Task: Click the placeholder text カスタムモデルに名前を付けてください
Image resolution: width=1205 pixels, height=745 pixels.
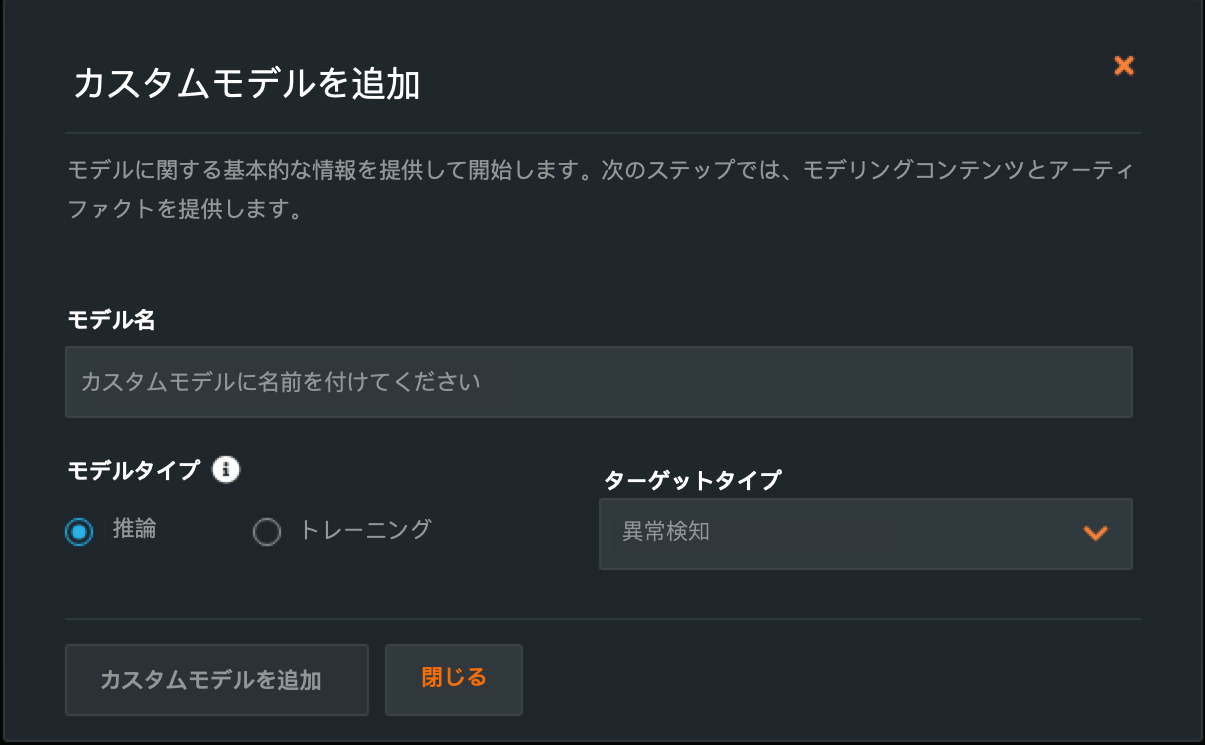Action: (x=281, y=381)
